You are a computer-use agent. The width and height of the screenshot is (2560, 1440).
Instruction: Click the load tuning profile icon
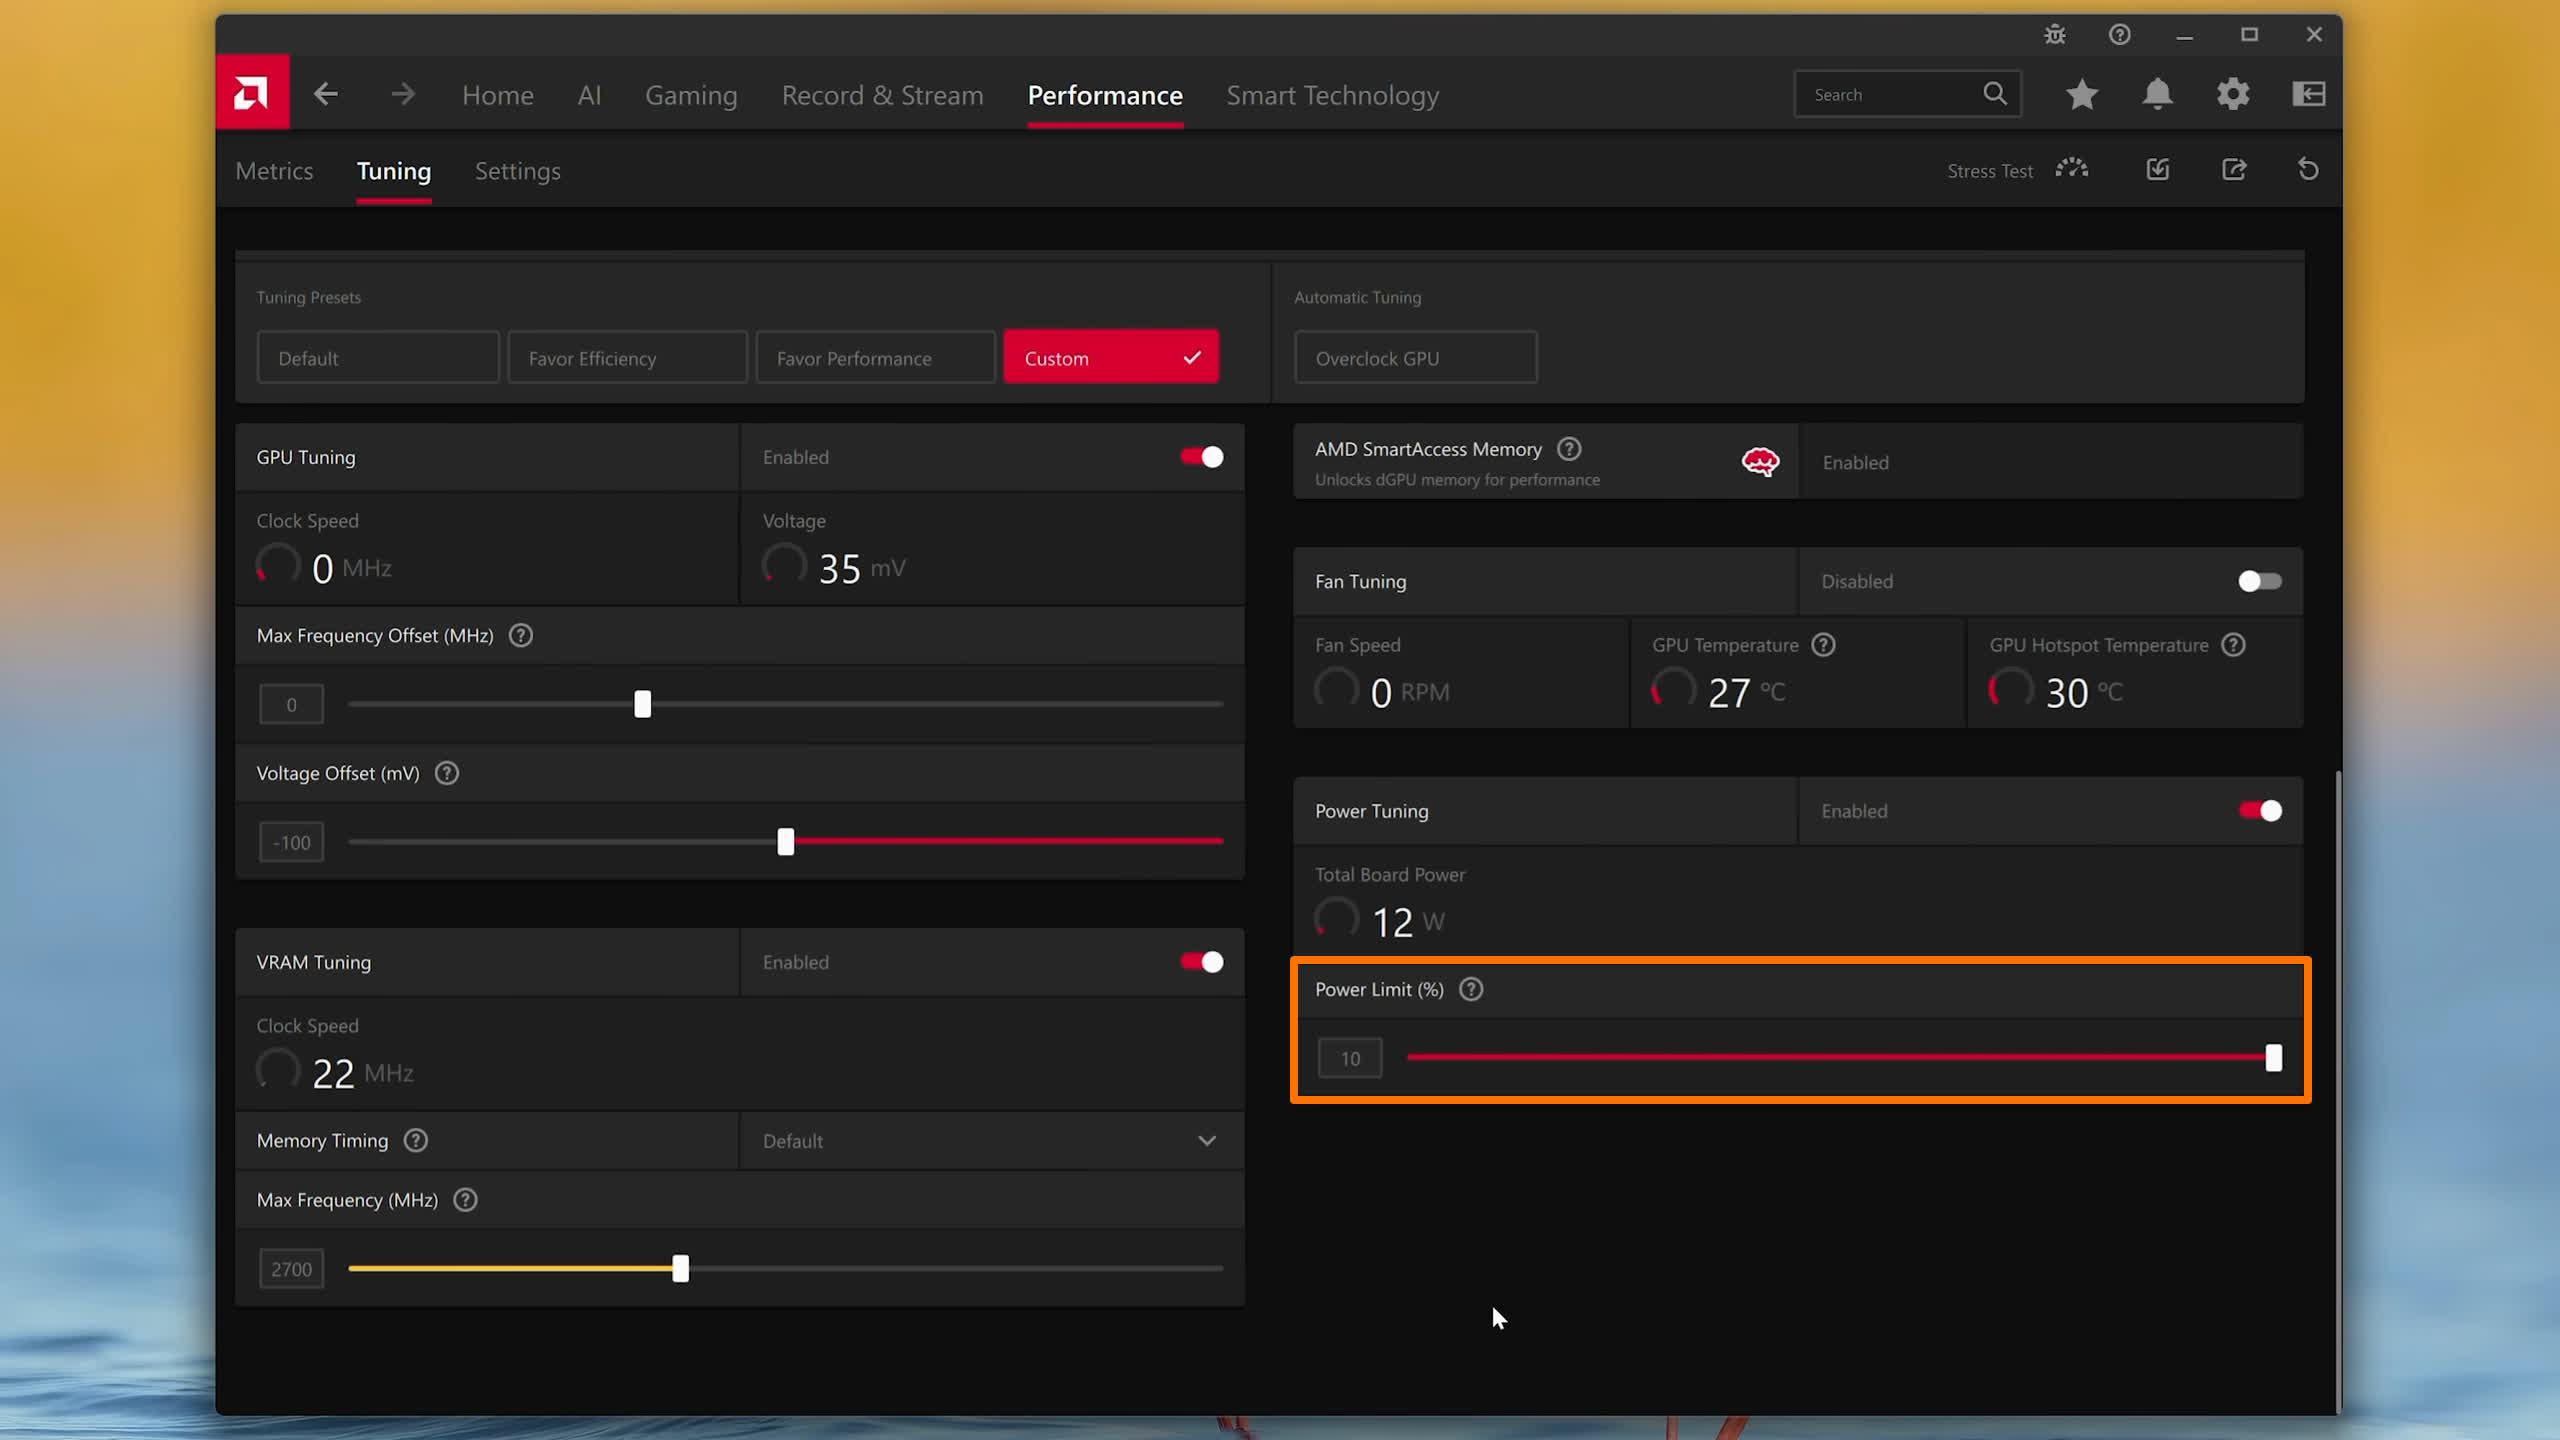coord(2158,169)
